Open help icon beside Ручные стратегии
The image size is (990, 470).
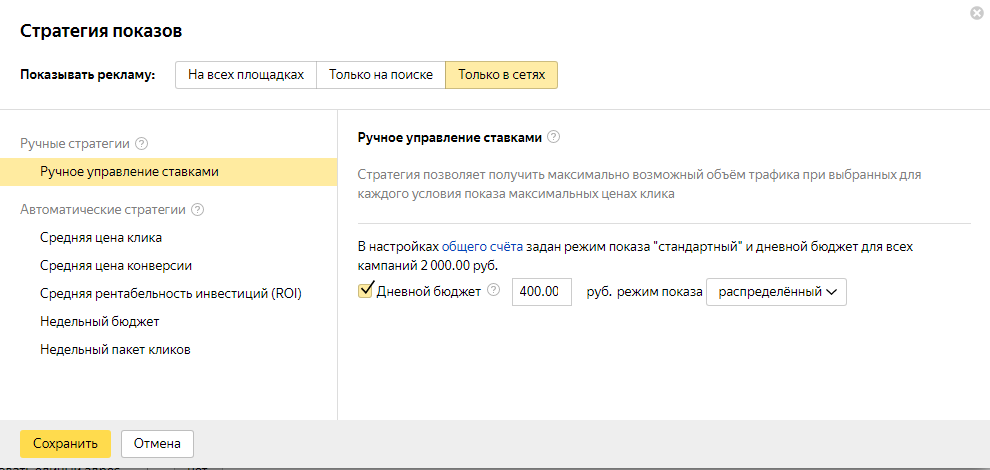pyautogui.click(x=142, y=144)
